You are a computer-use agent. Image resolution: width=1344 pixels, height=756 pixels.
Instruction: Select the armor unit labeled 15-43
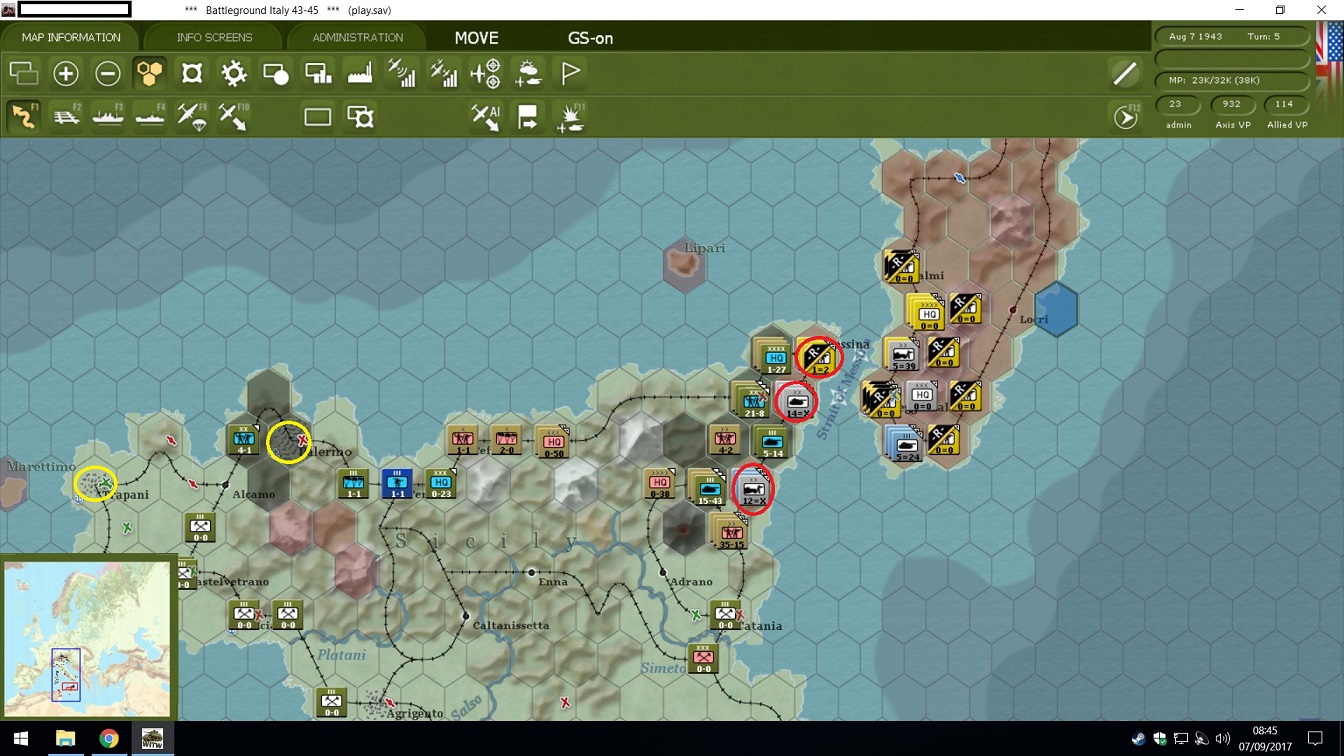point(709,489)
